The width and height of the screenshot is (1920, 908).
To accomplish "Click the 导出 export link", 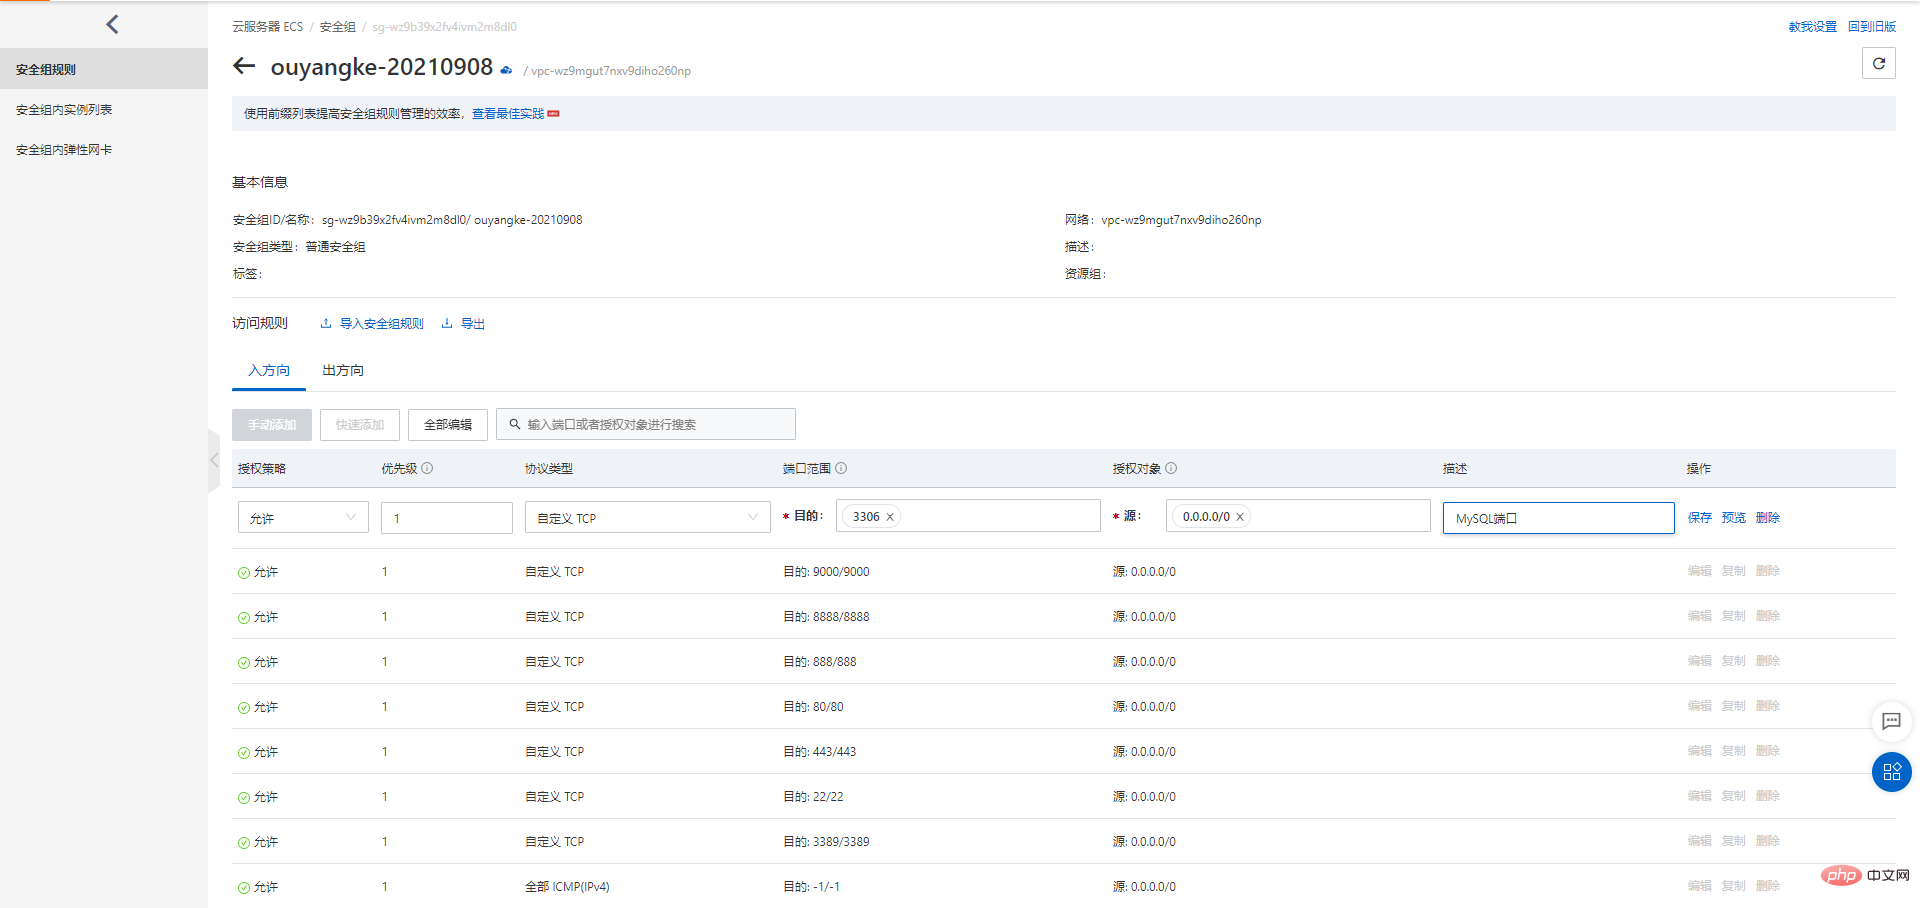I will pyautogui.click(x=464, y=324).
